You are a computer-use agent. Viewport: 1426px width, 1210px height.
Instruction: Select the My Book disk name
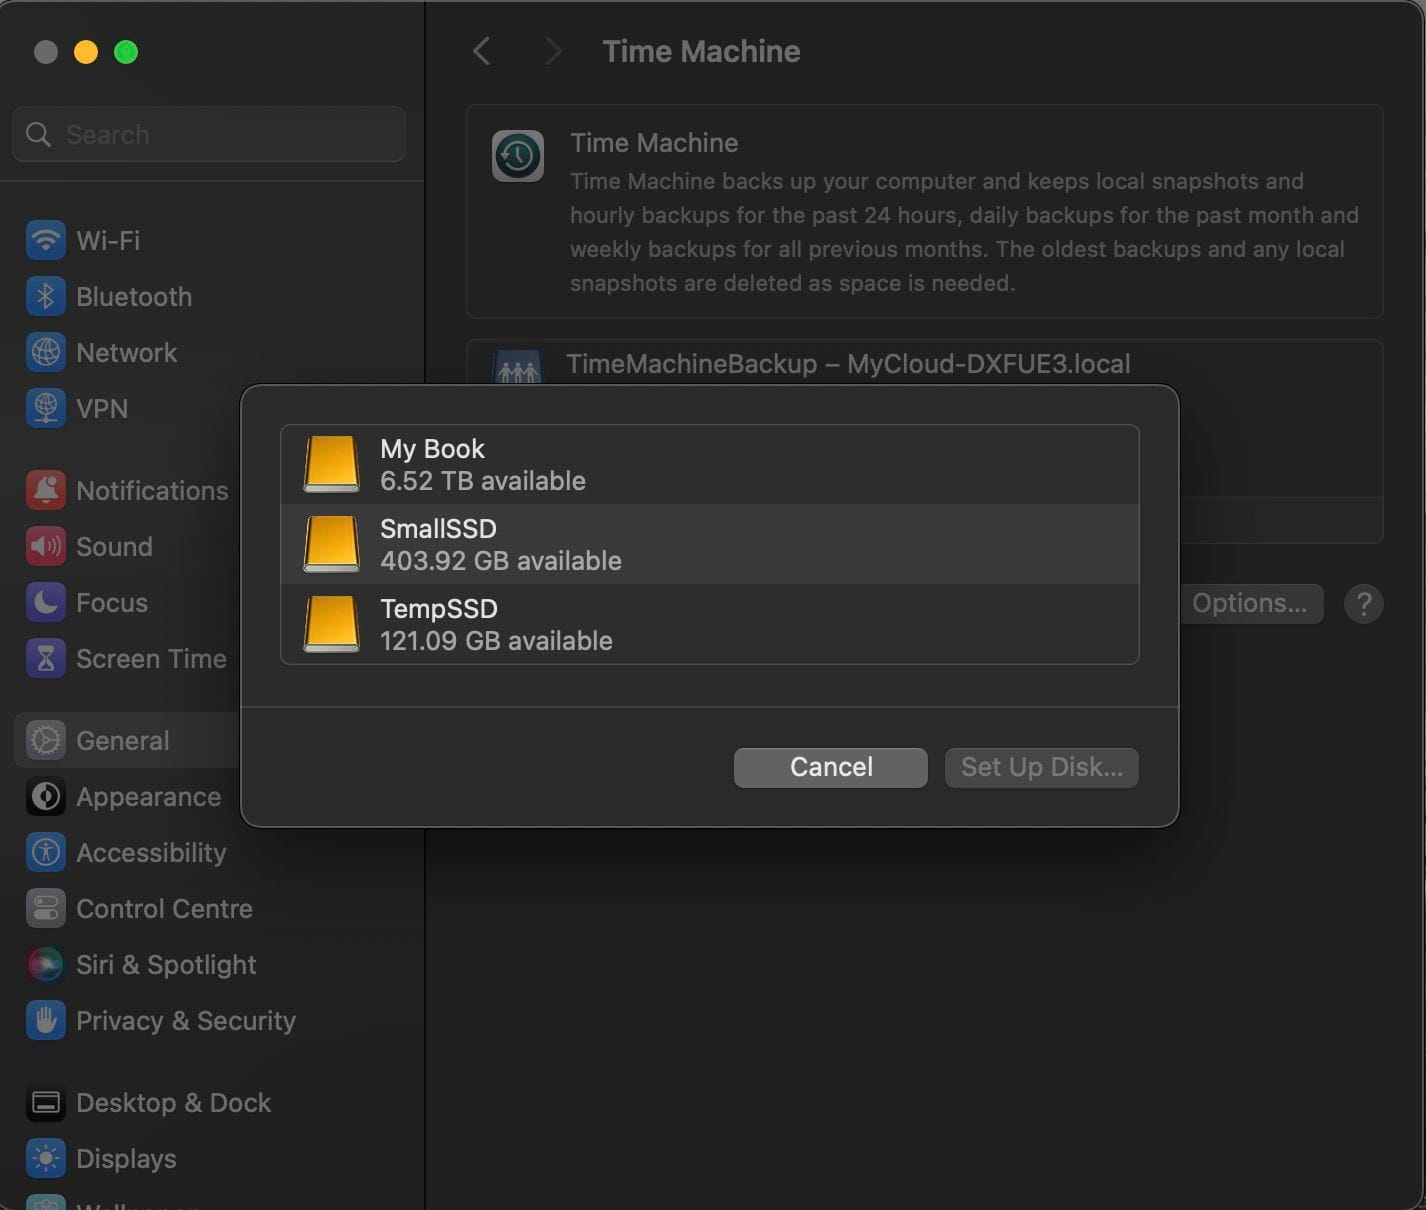pyautogui.click(x=432, y=449)
